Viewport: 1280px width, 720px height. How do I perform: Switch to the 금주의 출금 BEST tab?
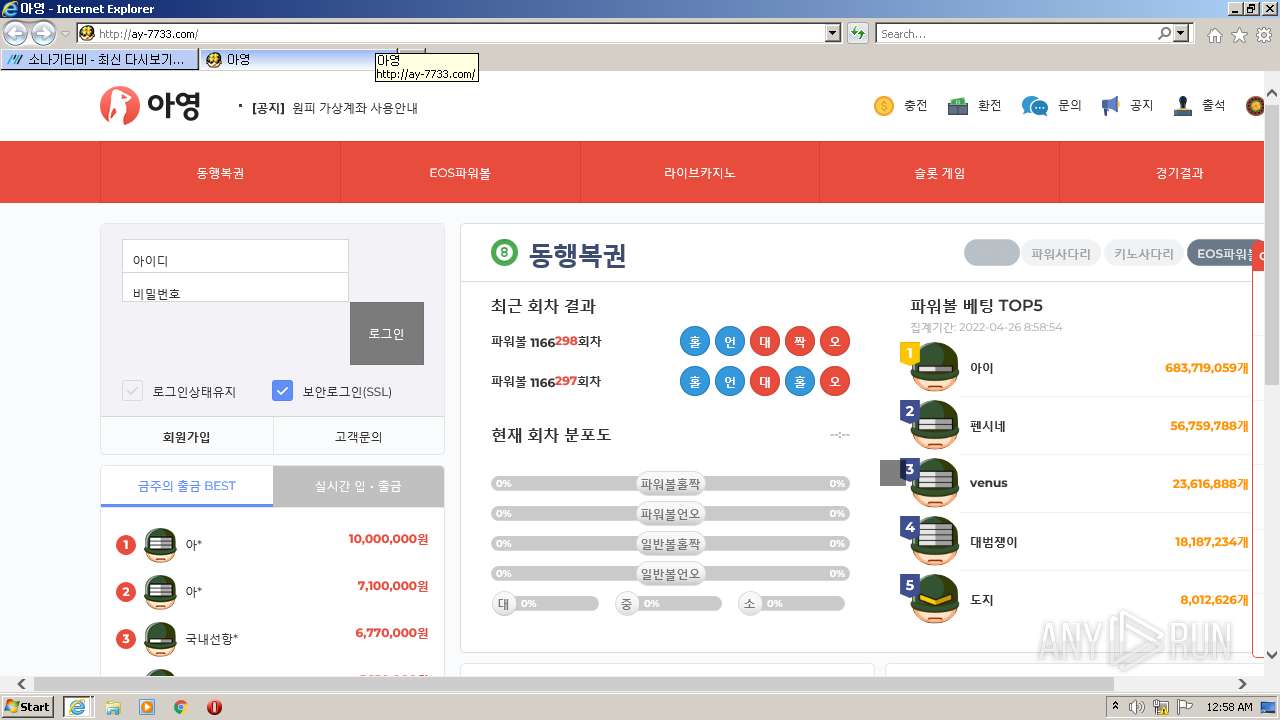click(187, 486)
